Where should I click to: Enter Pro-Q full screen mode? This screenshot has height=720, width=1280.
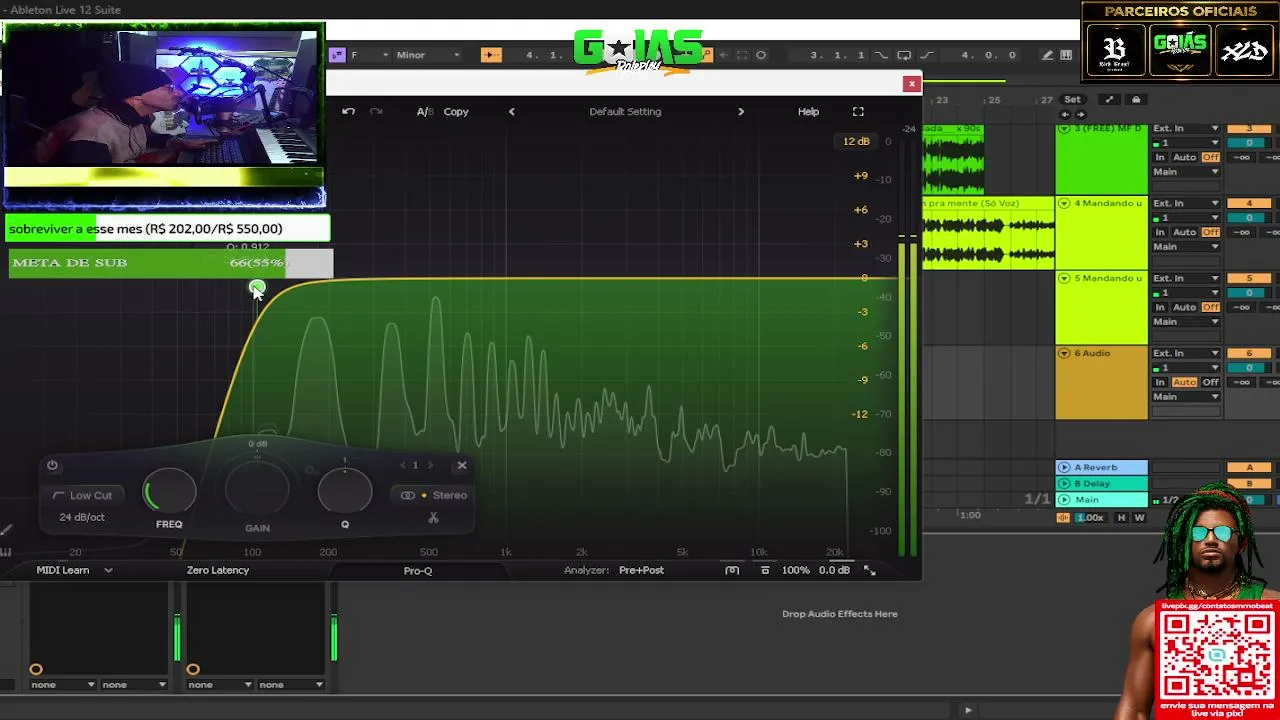point(858,111)
